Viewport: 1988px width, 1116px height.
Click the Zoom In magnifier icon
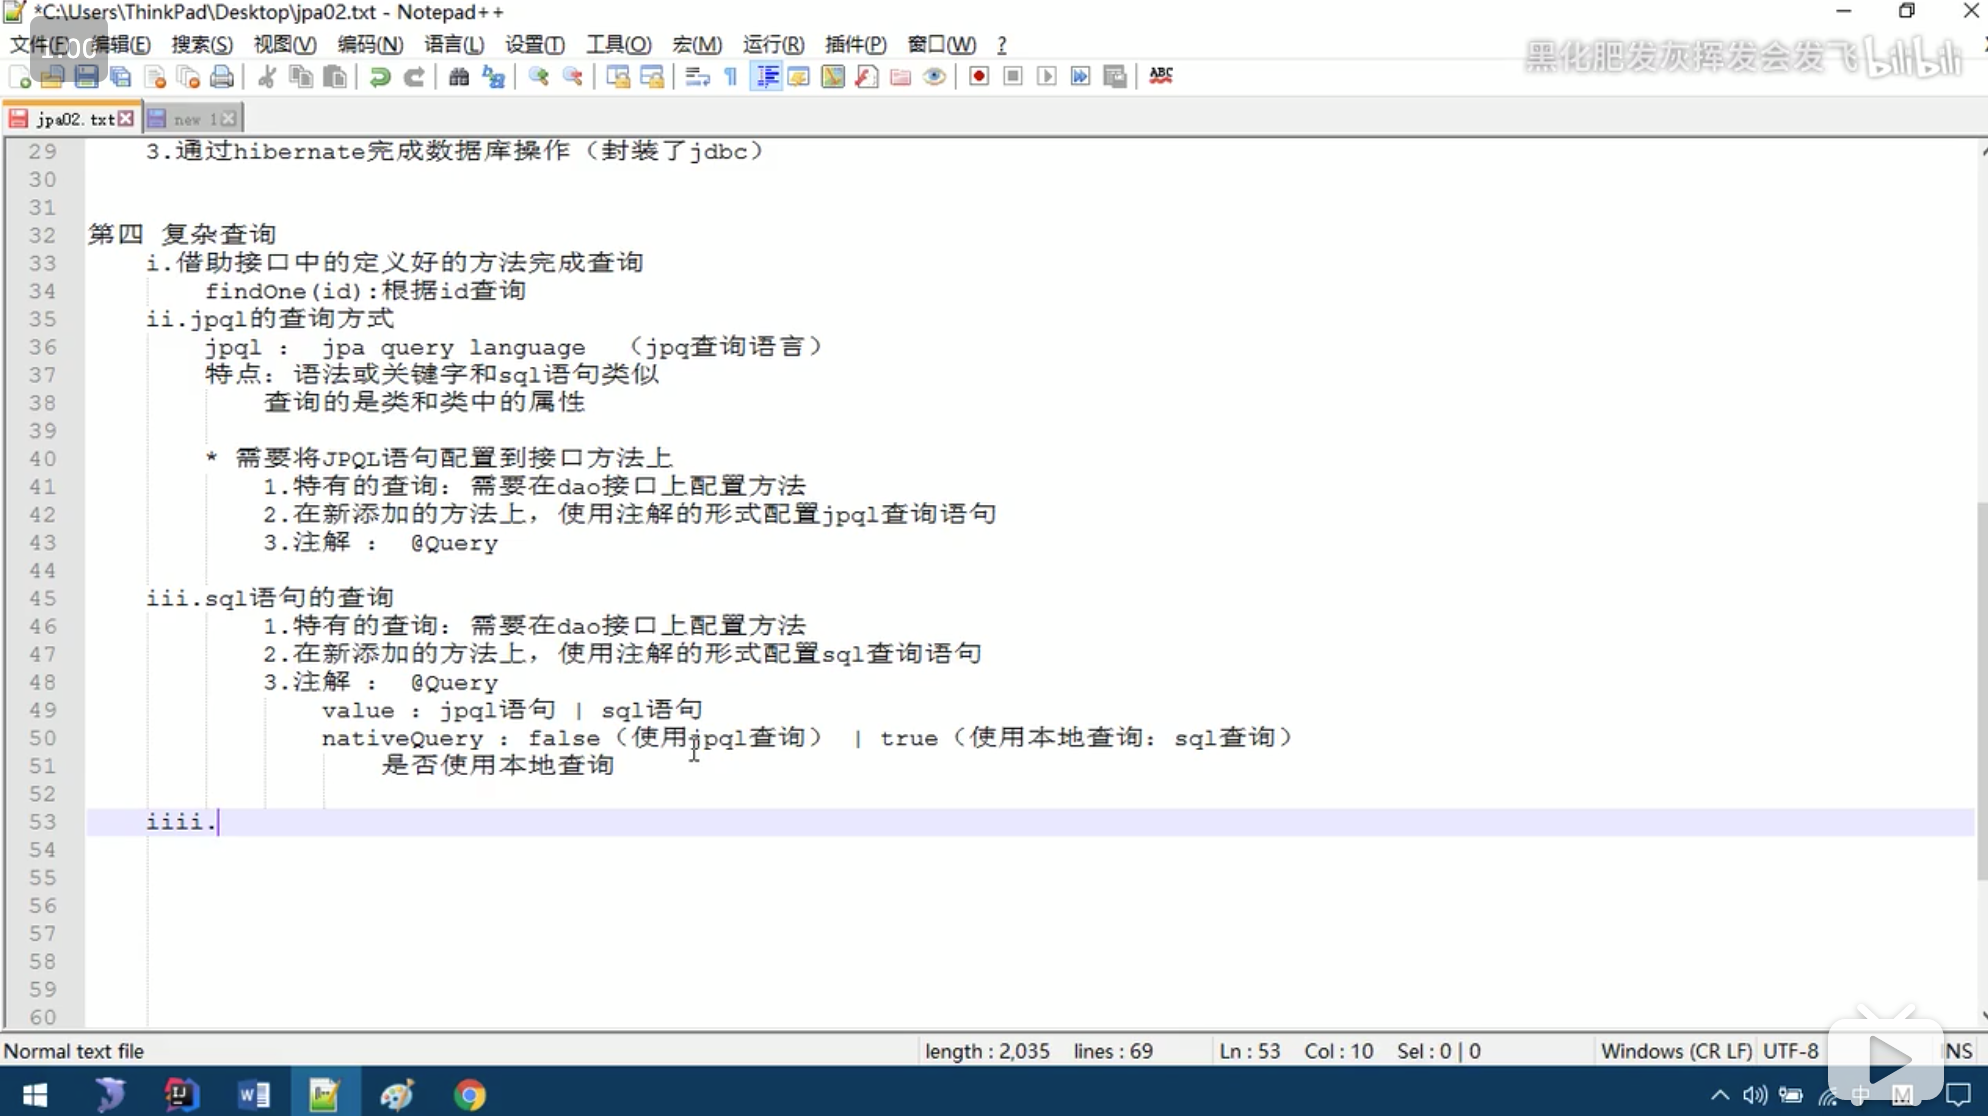[538, 76]
